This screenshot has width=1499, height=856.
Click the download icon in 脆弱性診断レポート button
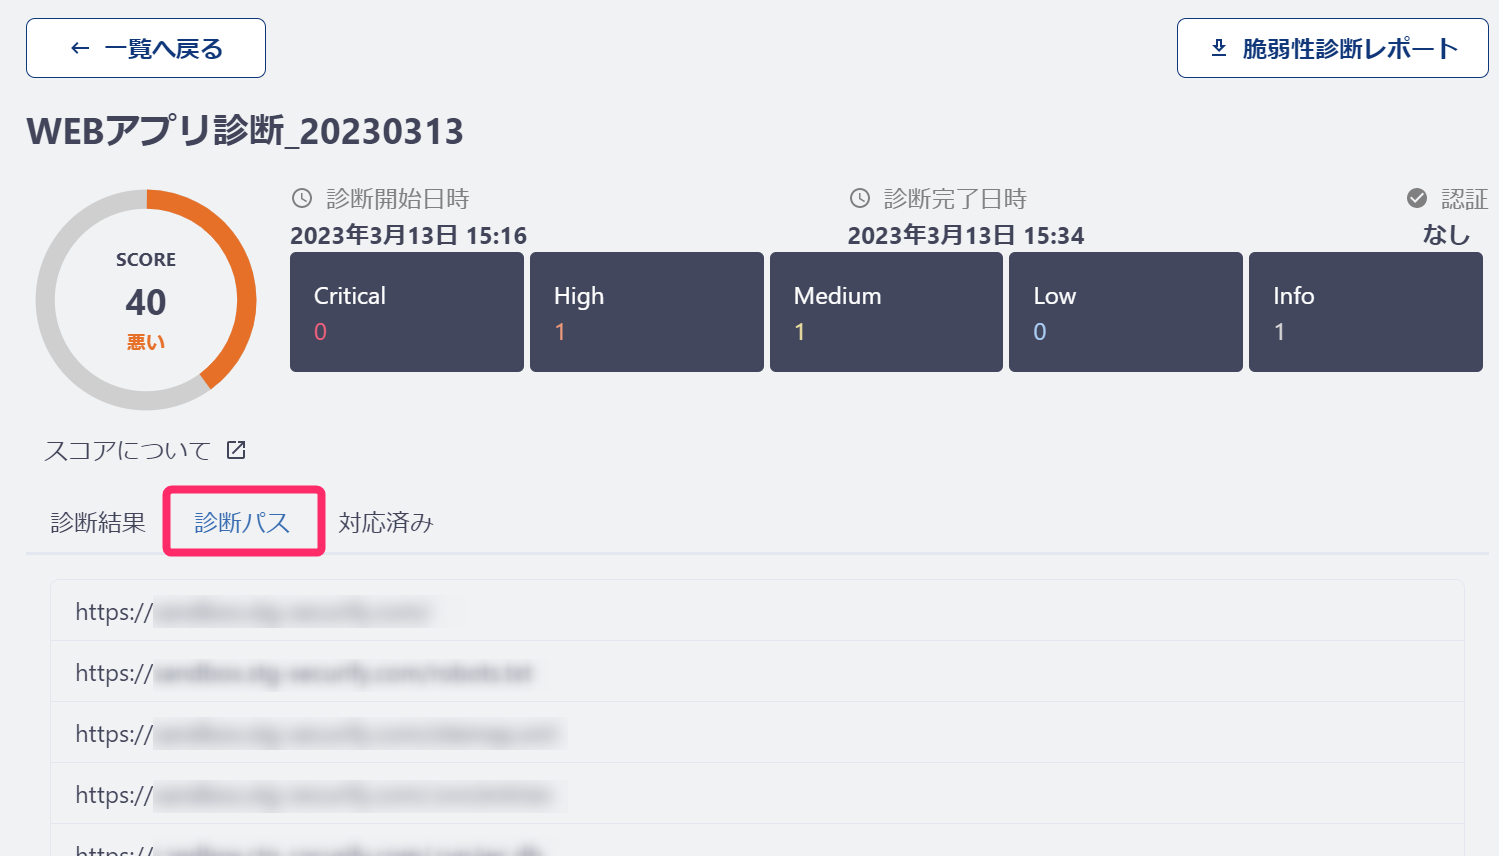click(x=1219, y=48)
